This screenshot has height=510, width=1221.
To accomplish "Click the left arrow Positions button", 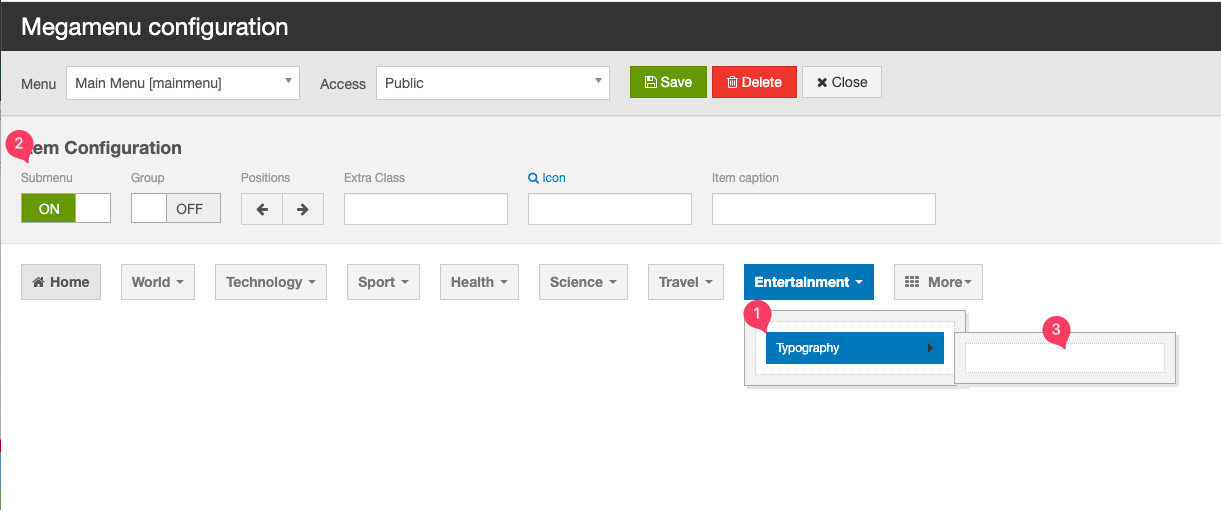I will pyautogui.click(x=262, y=209).
